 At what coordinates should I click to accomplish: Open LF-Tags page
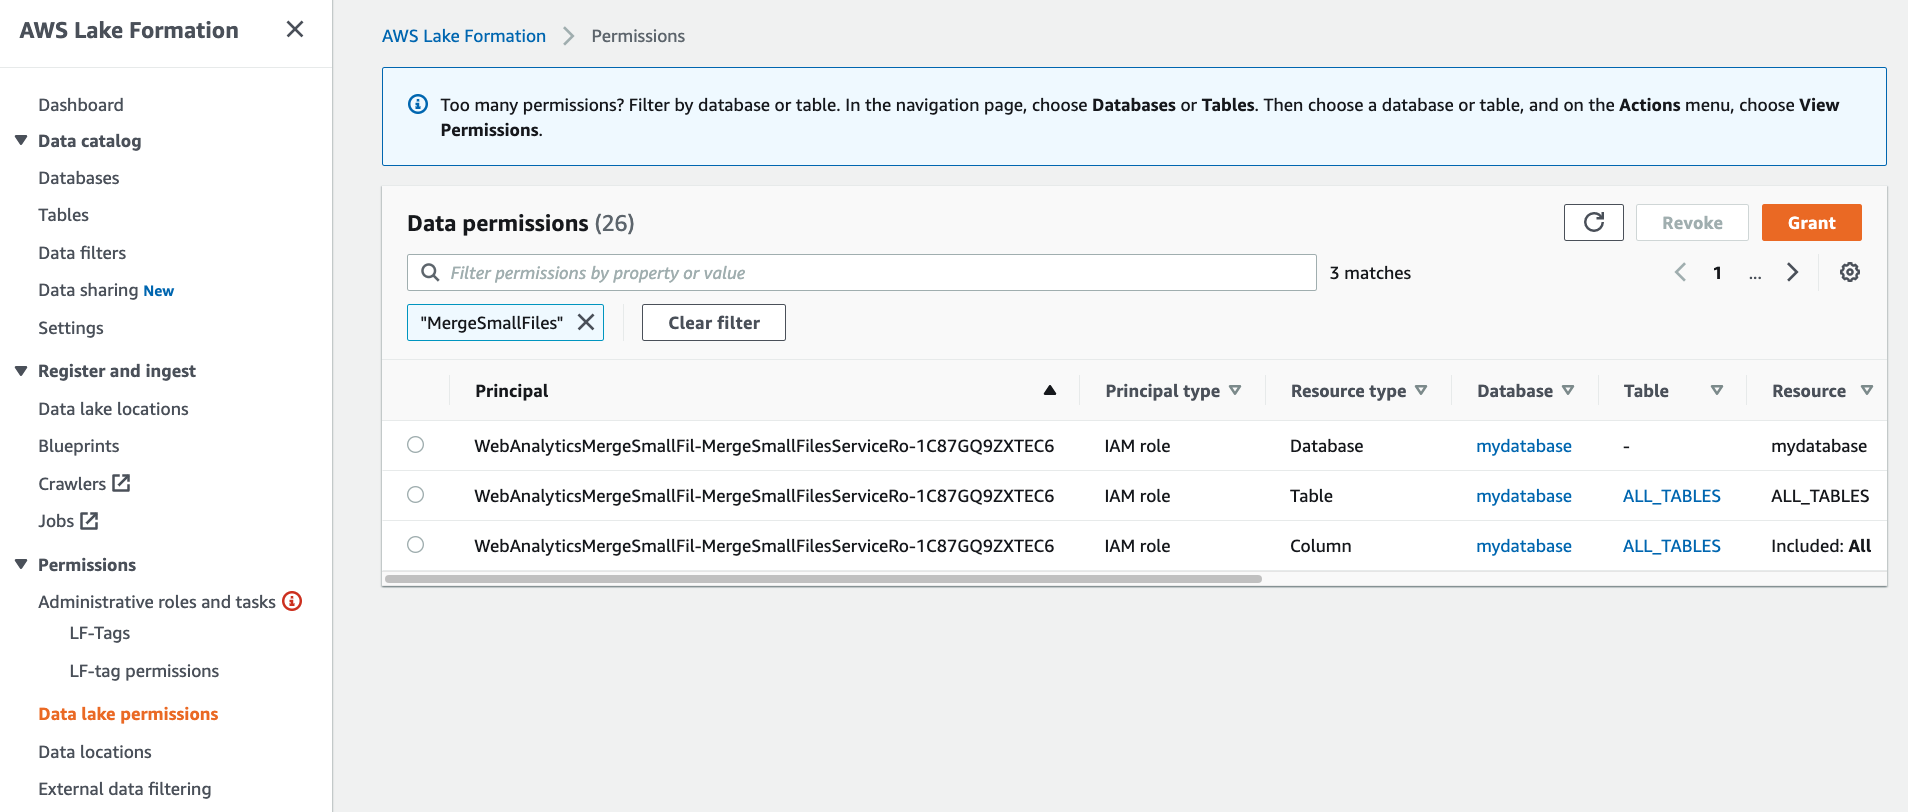[x=100, y=633]
